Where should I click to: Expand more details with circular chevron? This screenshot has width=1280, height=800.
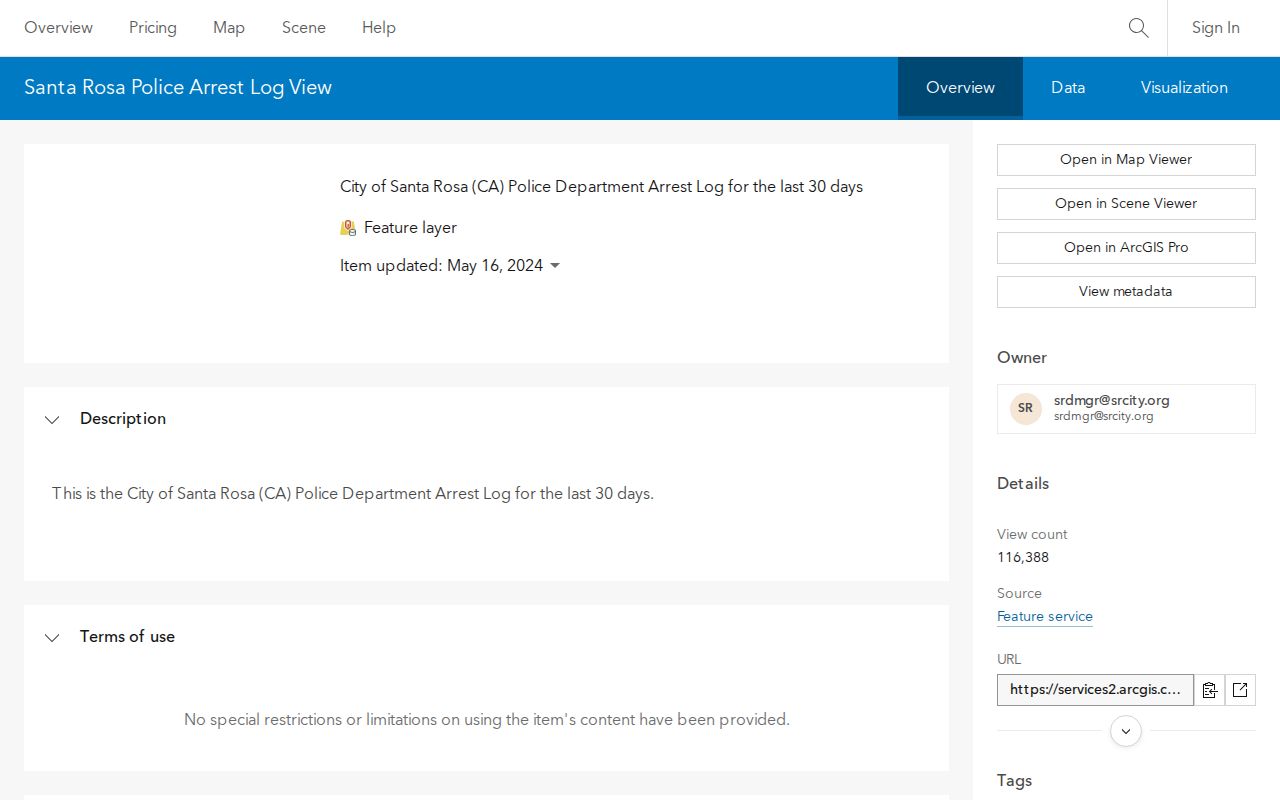click(x=1126, y=731)
